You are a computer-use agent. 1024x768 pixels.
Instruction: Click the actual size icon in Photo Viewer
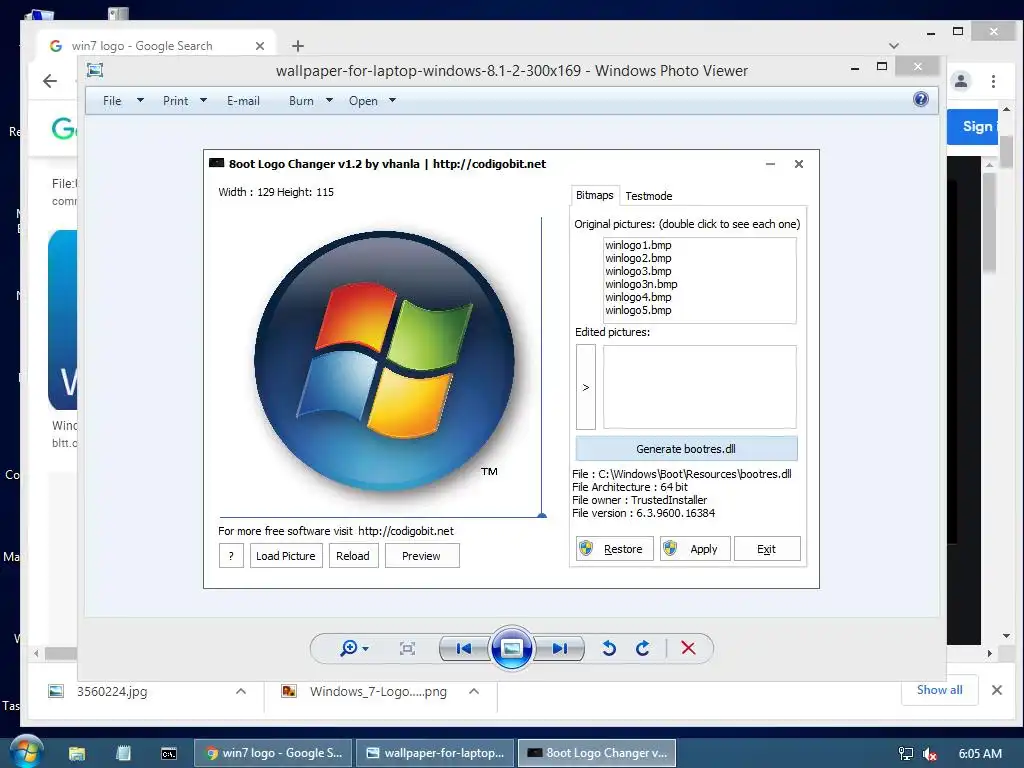408,648
